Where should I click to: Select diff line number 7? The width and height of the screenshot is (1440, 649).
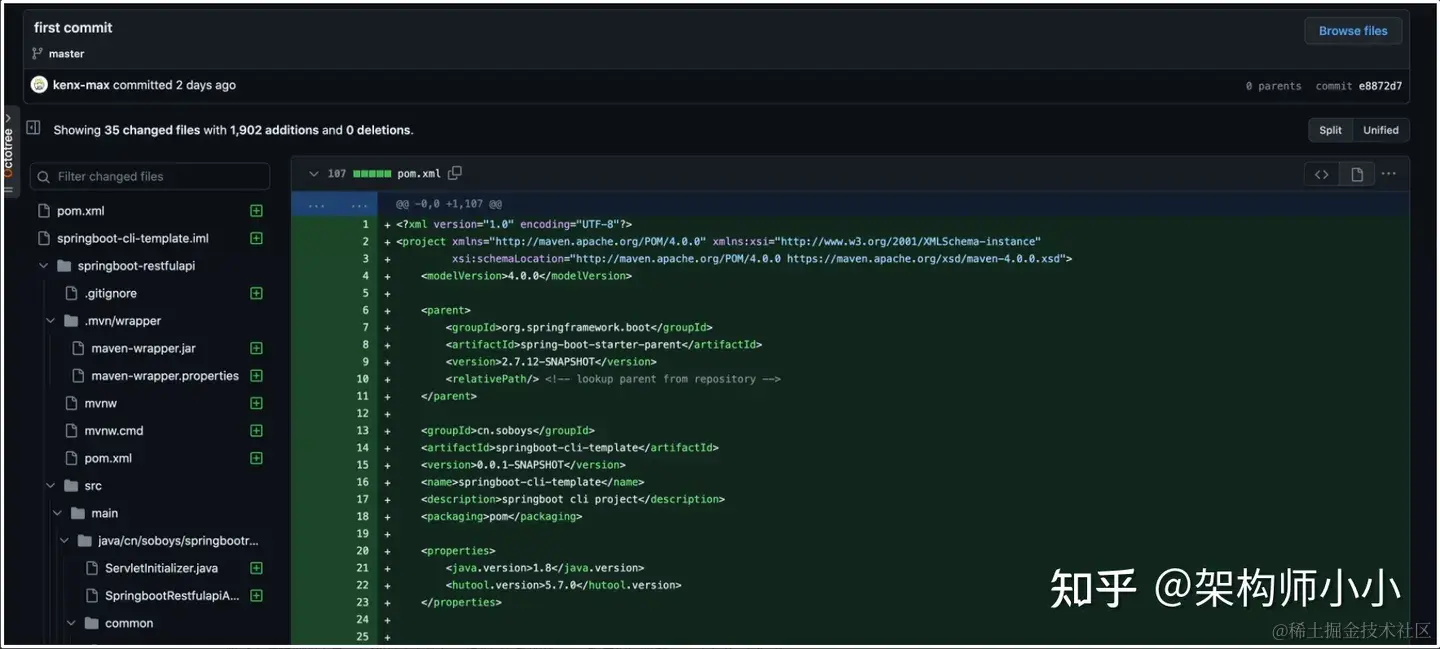click(365, 327)
